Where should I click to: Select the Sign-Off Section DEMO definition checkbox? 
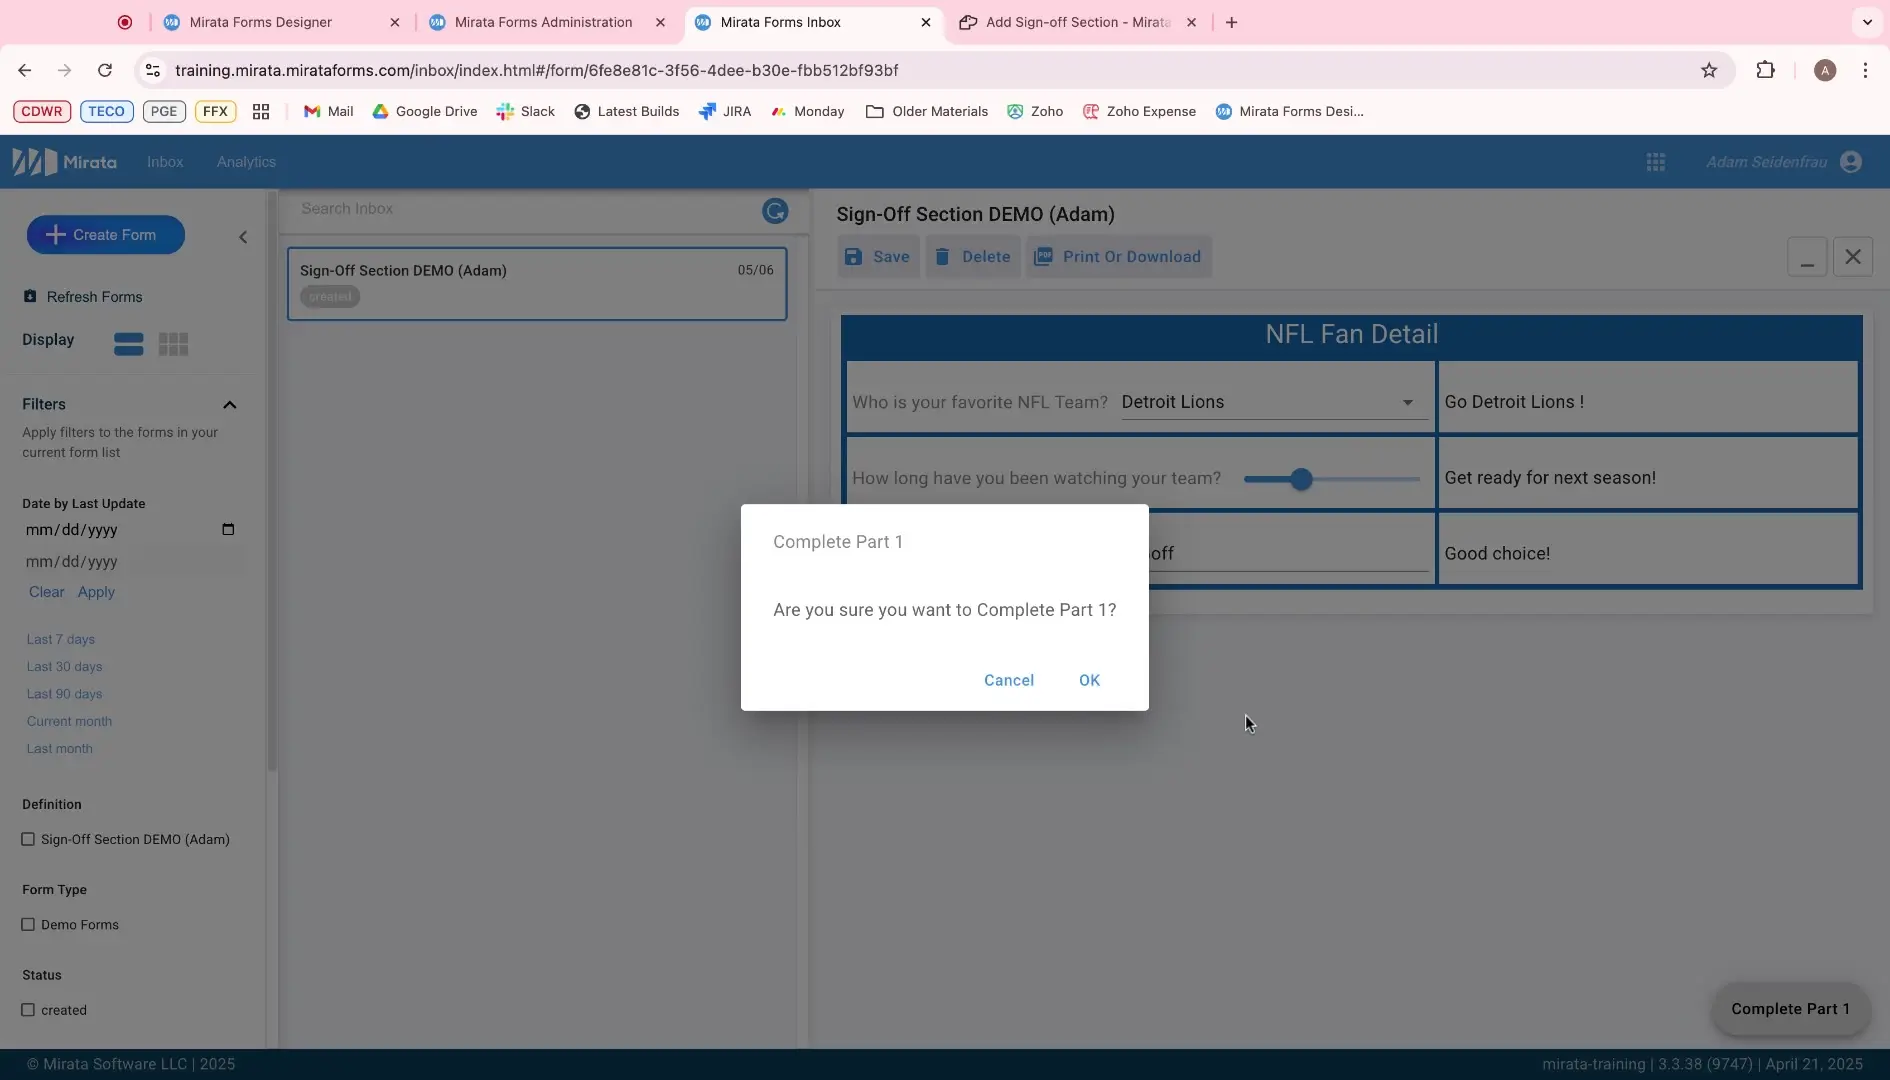coord(29,839)
